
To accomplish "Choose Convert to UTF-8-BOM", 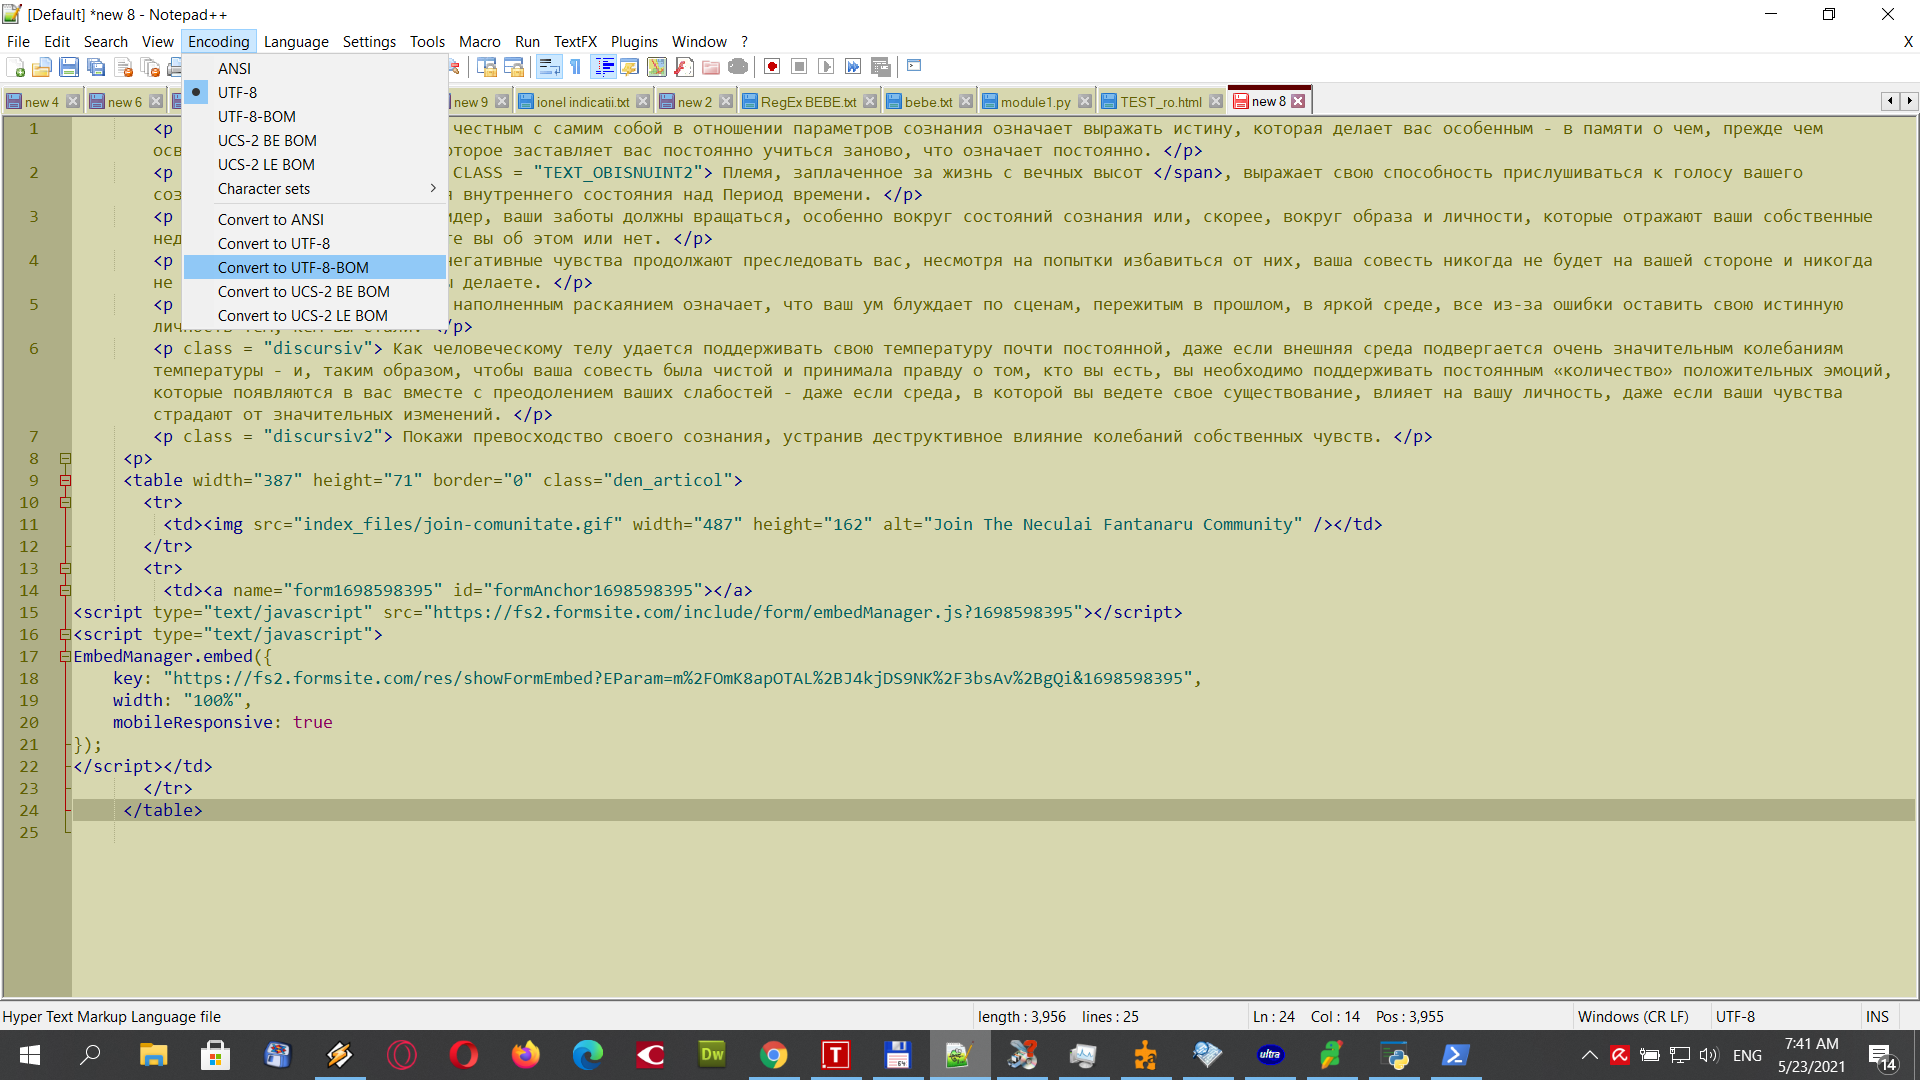I will [x=315, y=267].
